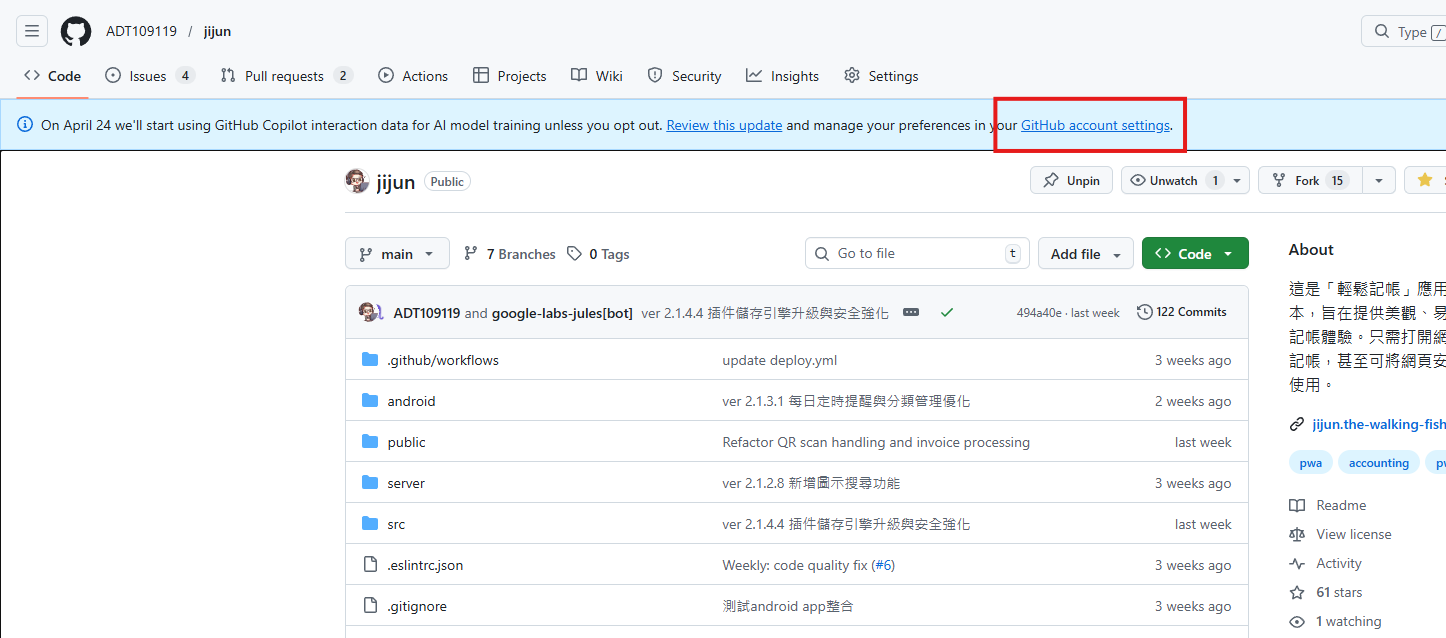Open the jijun repository breadcrumb
This screenshot has height=638, width=1446.
(217, 31)
